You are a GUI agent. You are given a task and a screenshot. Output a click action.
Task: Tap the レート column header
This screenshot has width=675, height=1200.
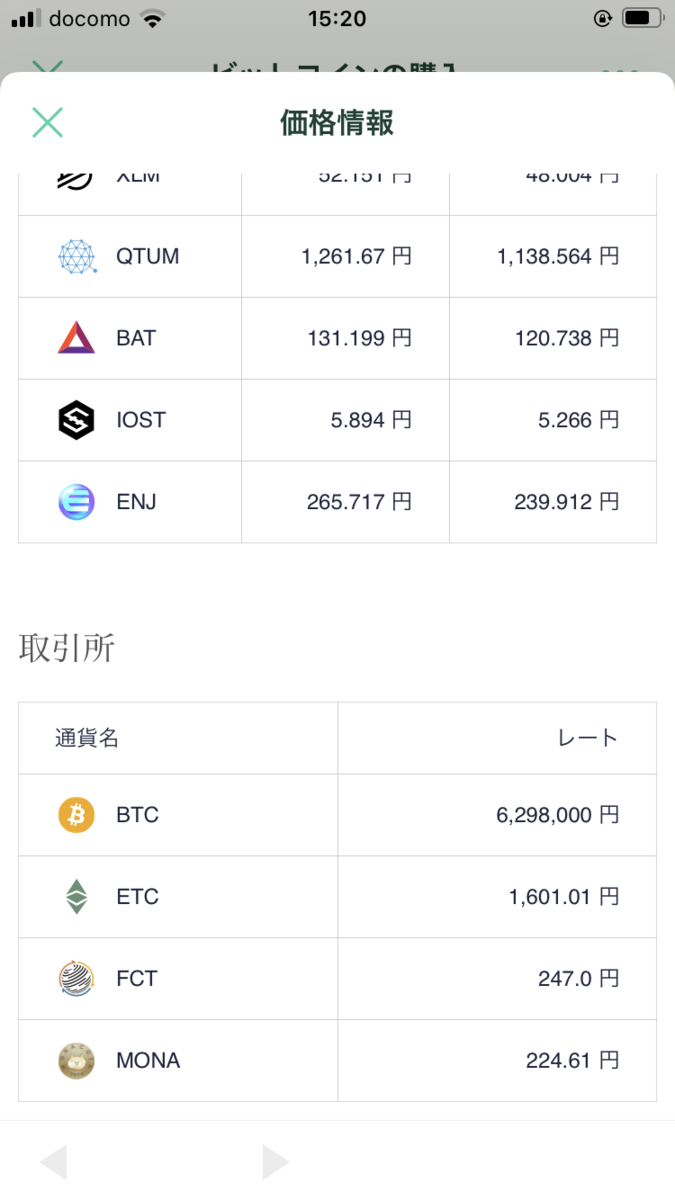(588, 739)
